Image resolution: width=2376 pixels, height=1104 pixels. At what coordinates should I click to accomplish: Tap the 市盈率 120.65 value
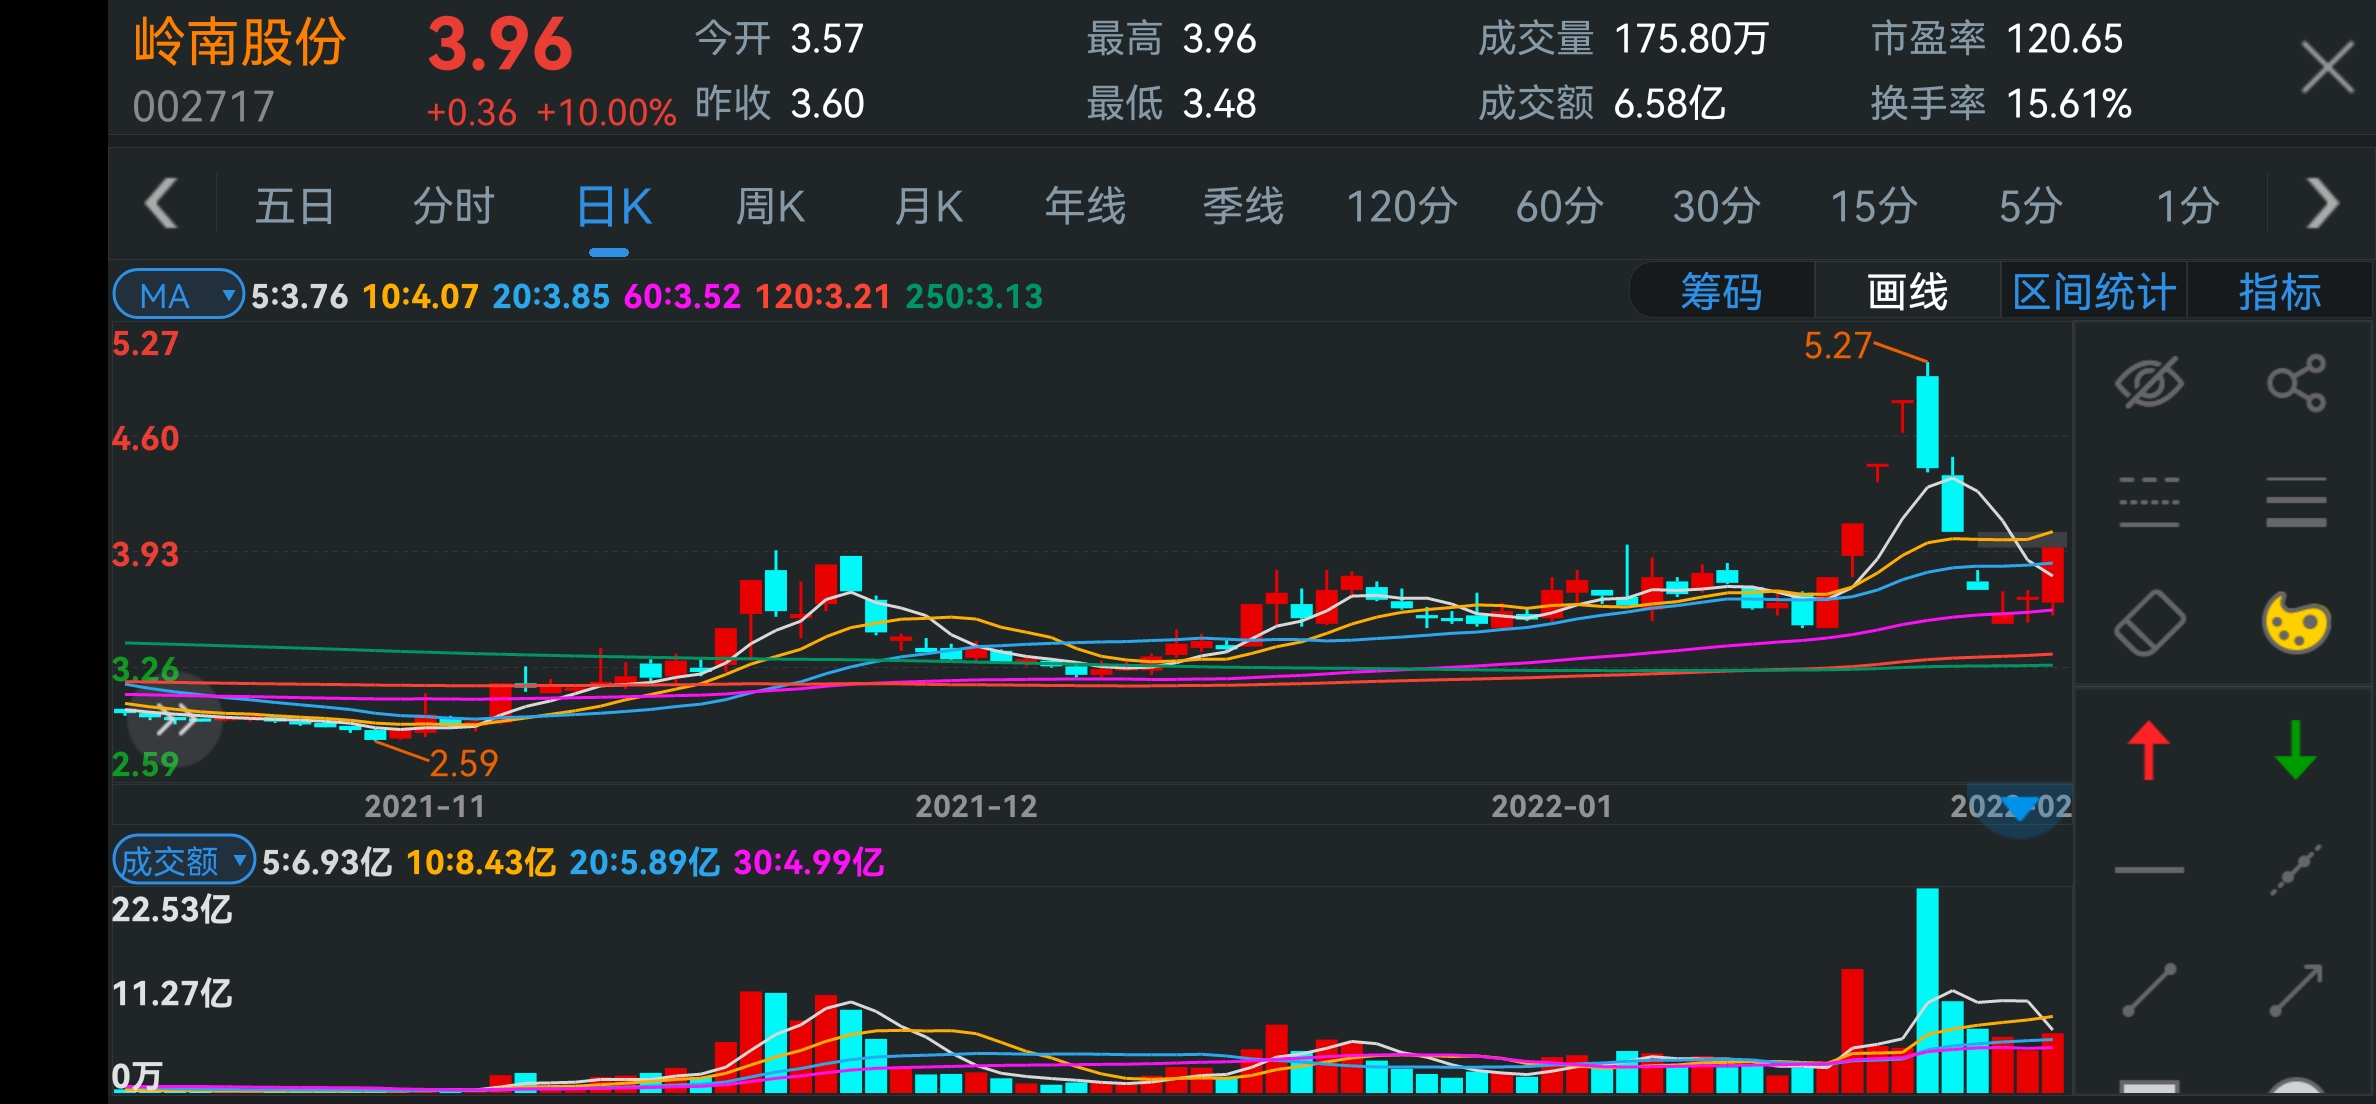point(1997,39)
